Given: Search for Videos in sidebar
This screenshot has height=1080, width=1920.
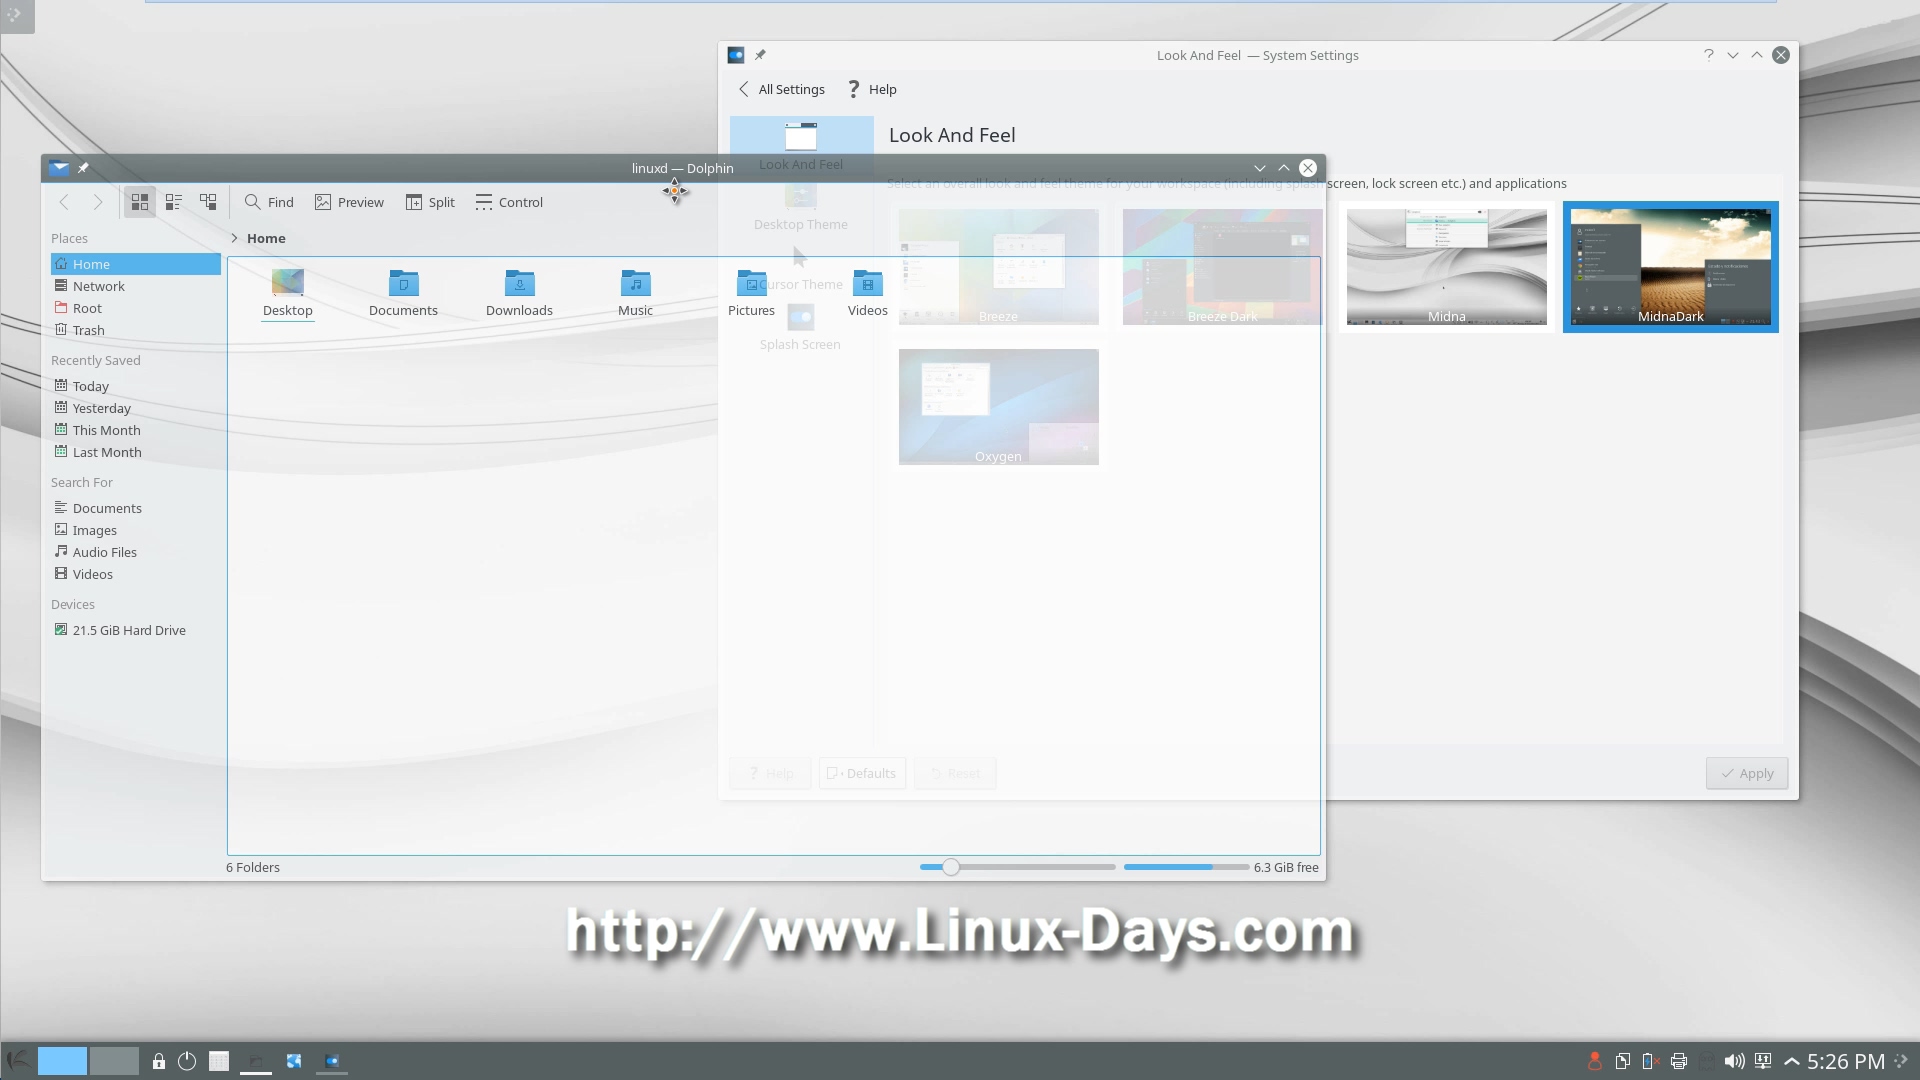Looking at the screenshot, I should coord(136,574).
